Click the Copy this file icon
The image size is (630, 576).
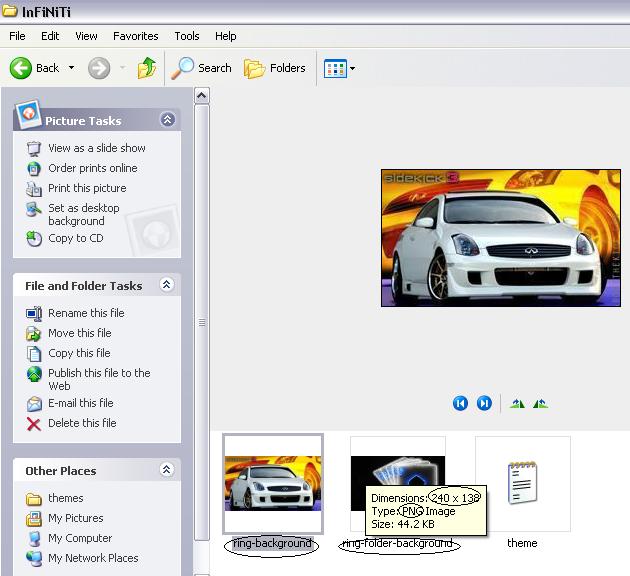(x=34, y=354)
